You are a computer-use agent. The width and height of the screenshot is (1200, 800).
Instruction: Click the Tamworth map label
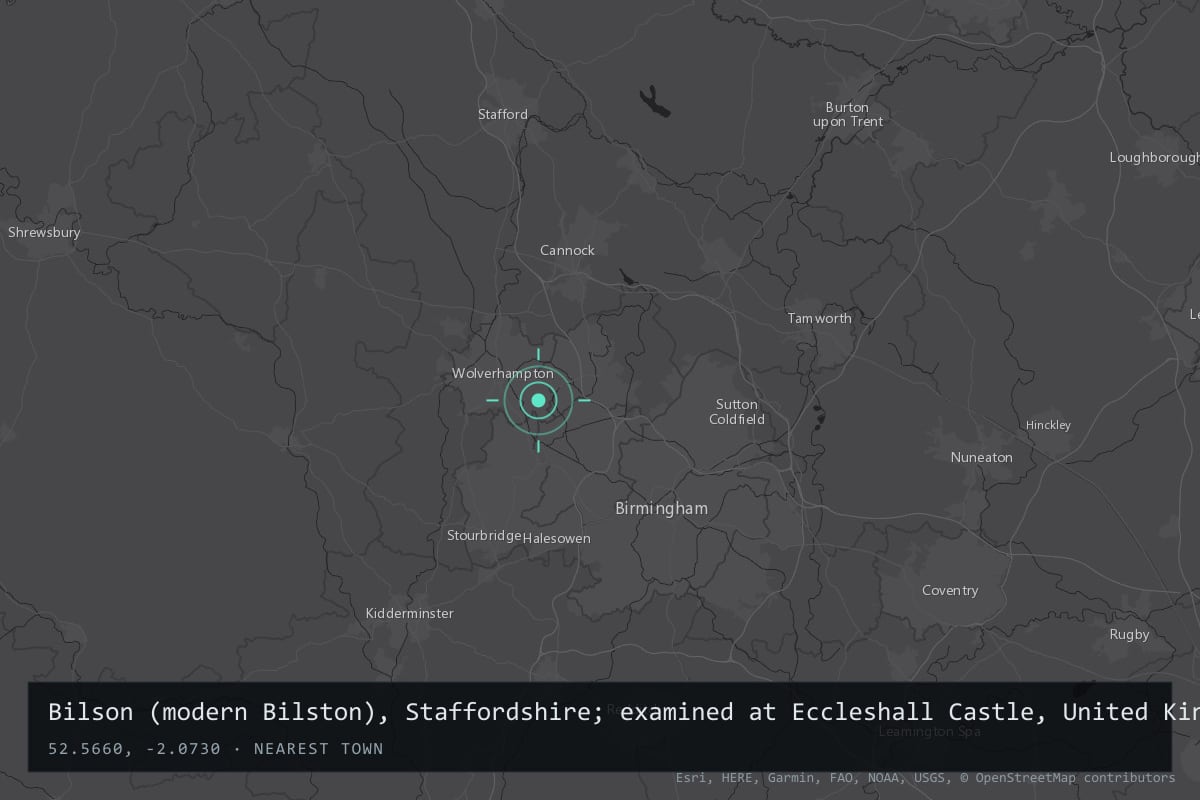point(819,318)
